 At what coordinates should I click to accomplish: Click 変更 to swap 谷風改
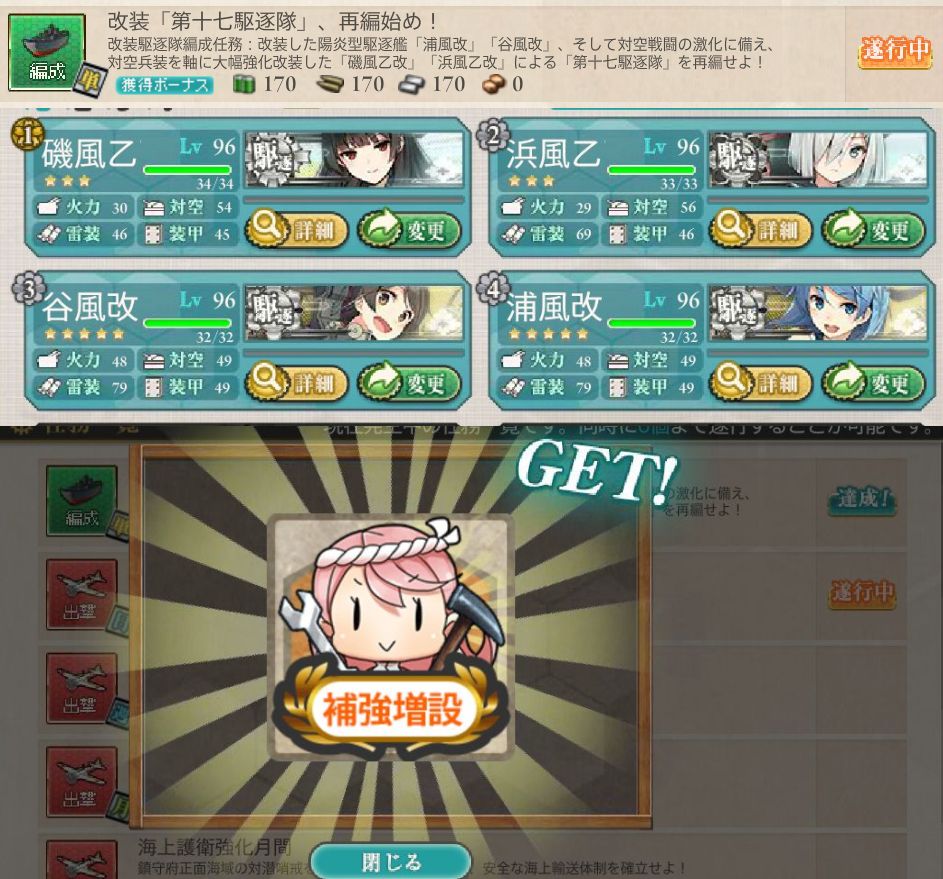[x=410, y=382]
